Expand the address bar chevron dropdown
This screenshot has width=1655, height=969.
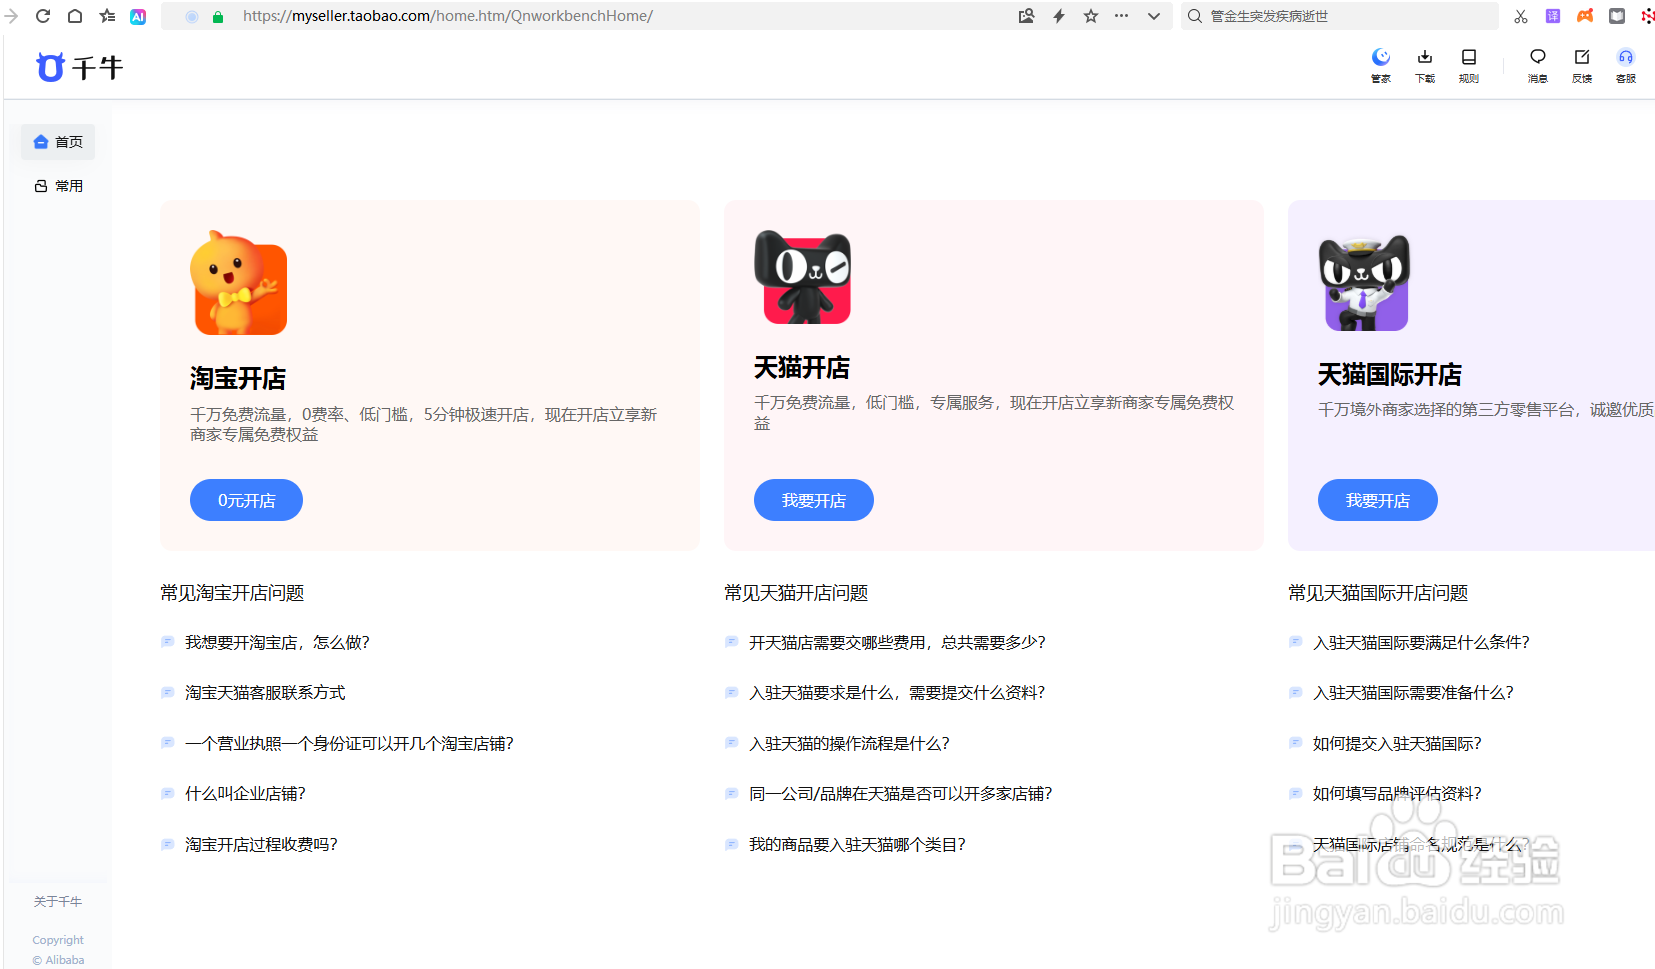pyautogui.click(x=1154, y=16)
